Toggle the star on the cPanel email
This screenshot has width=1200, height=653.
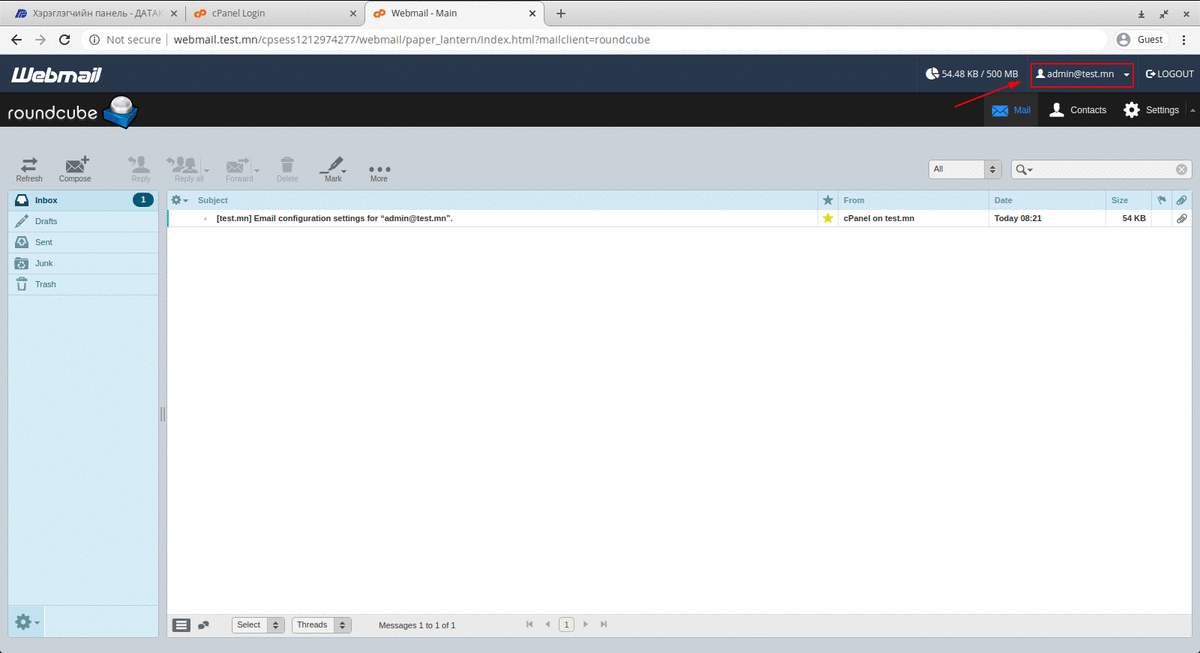click(827, 218)
